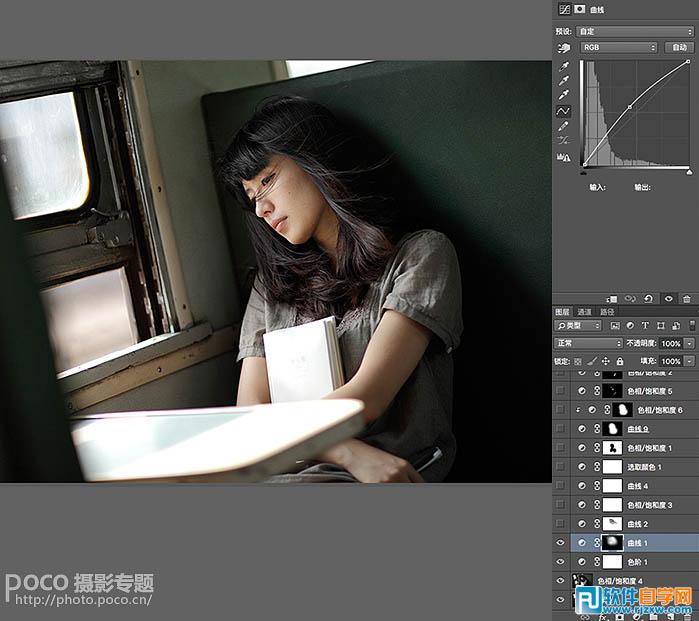The height and width of the screenshot is (621, 699).
Task: Hide the 曲线 1 layer
Action: (560, 543)
